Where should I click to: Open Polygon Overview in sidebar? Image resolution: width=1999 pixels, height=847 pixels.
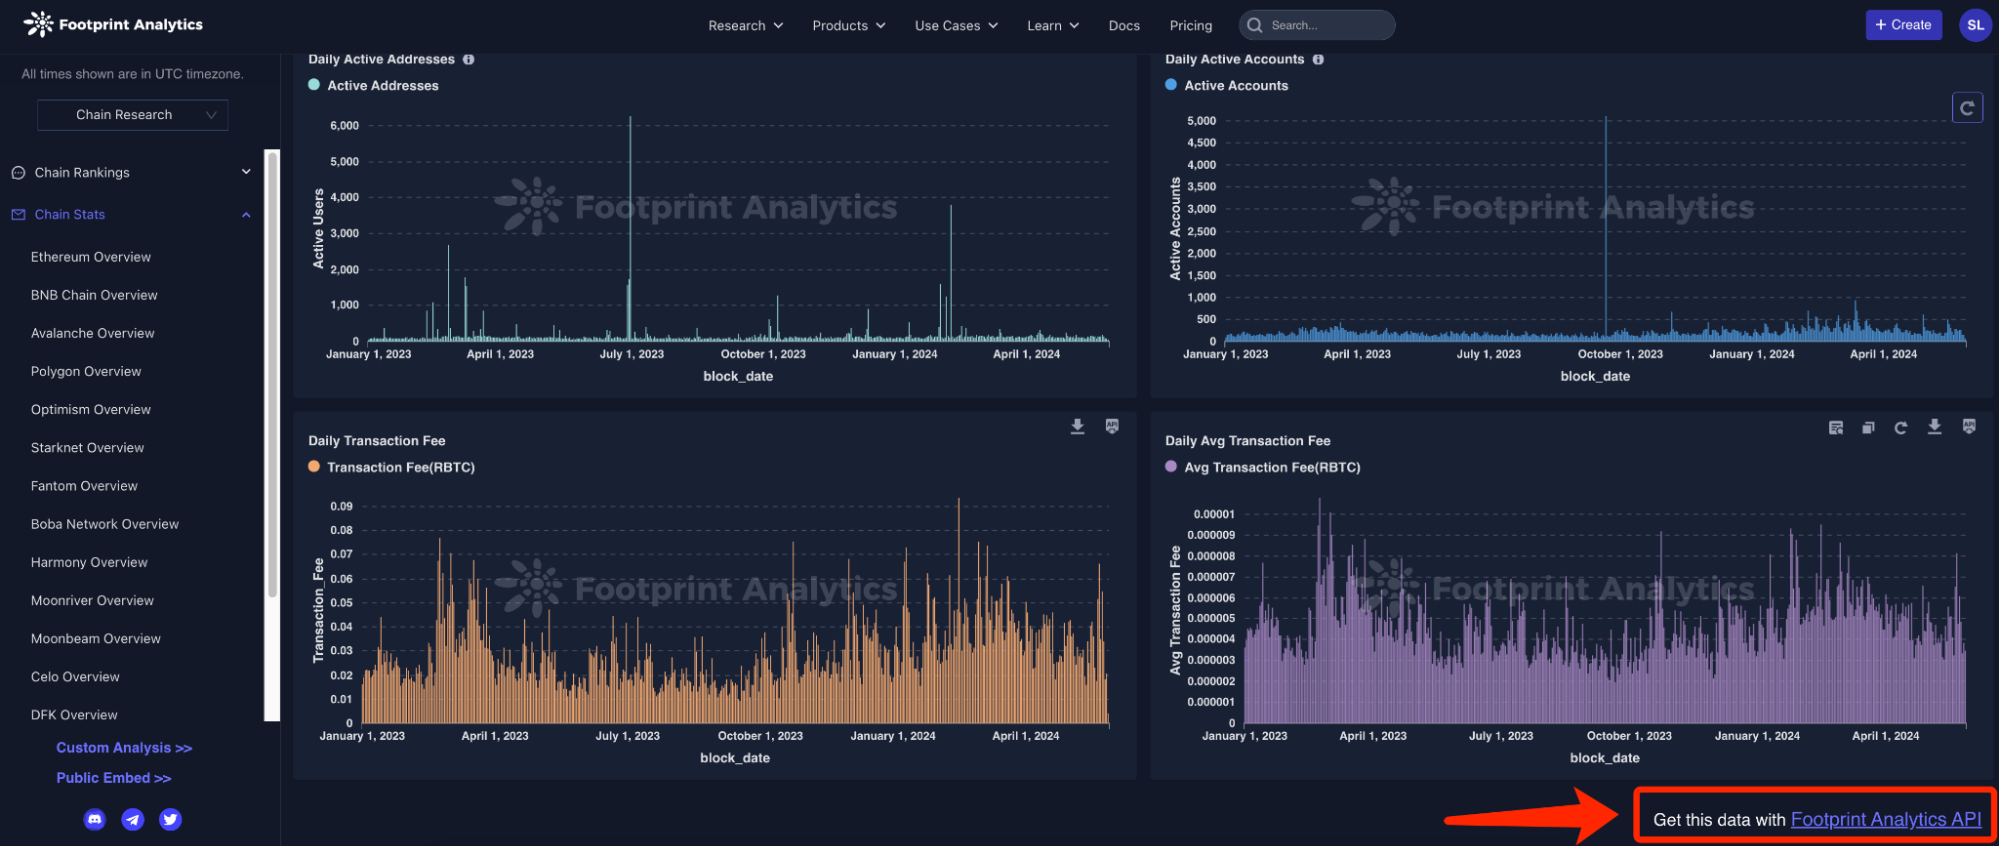coord(86,371)
